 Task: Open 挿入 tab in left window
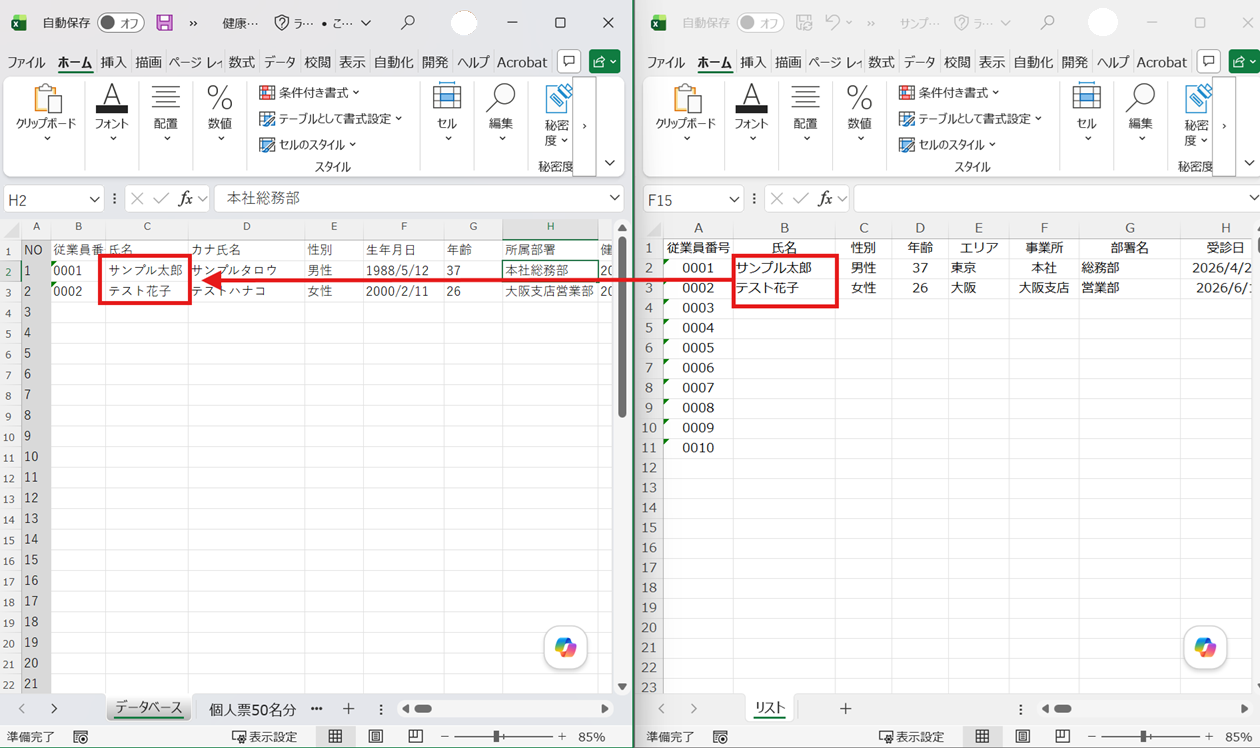click(113, 62)
